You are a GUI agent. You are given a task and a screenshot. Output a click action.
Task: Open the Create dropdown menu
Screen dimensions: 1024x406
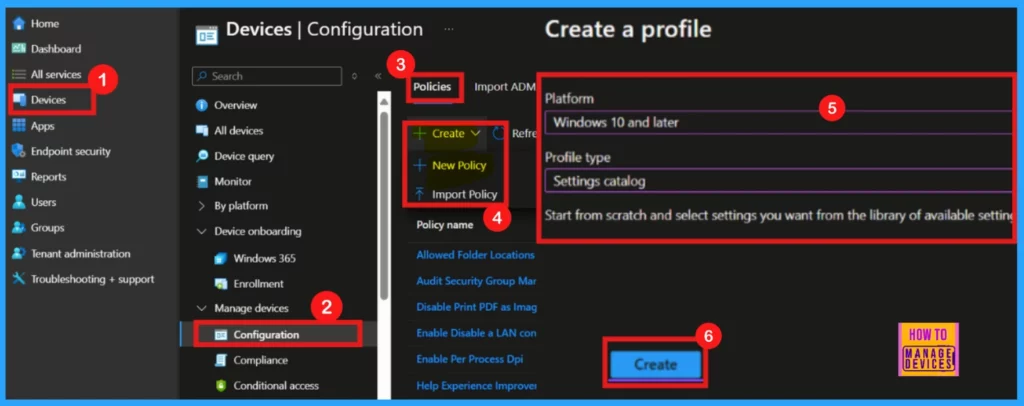click(446, 133)
